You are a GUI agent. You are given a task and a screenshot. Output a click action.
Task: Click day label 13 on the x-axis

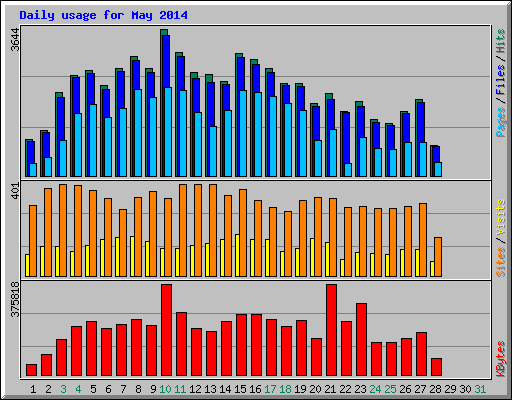(x=210, y=389)
